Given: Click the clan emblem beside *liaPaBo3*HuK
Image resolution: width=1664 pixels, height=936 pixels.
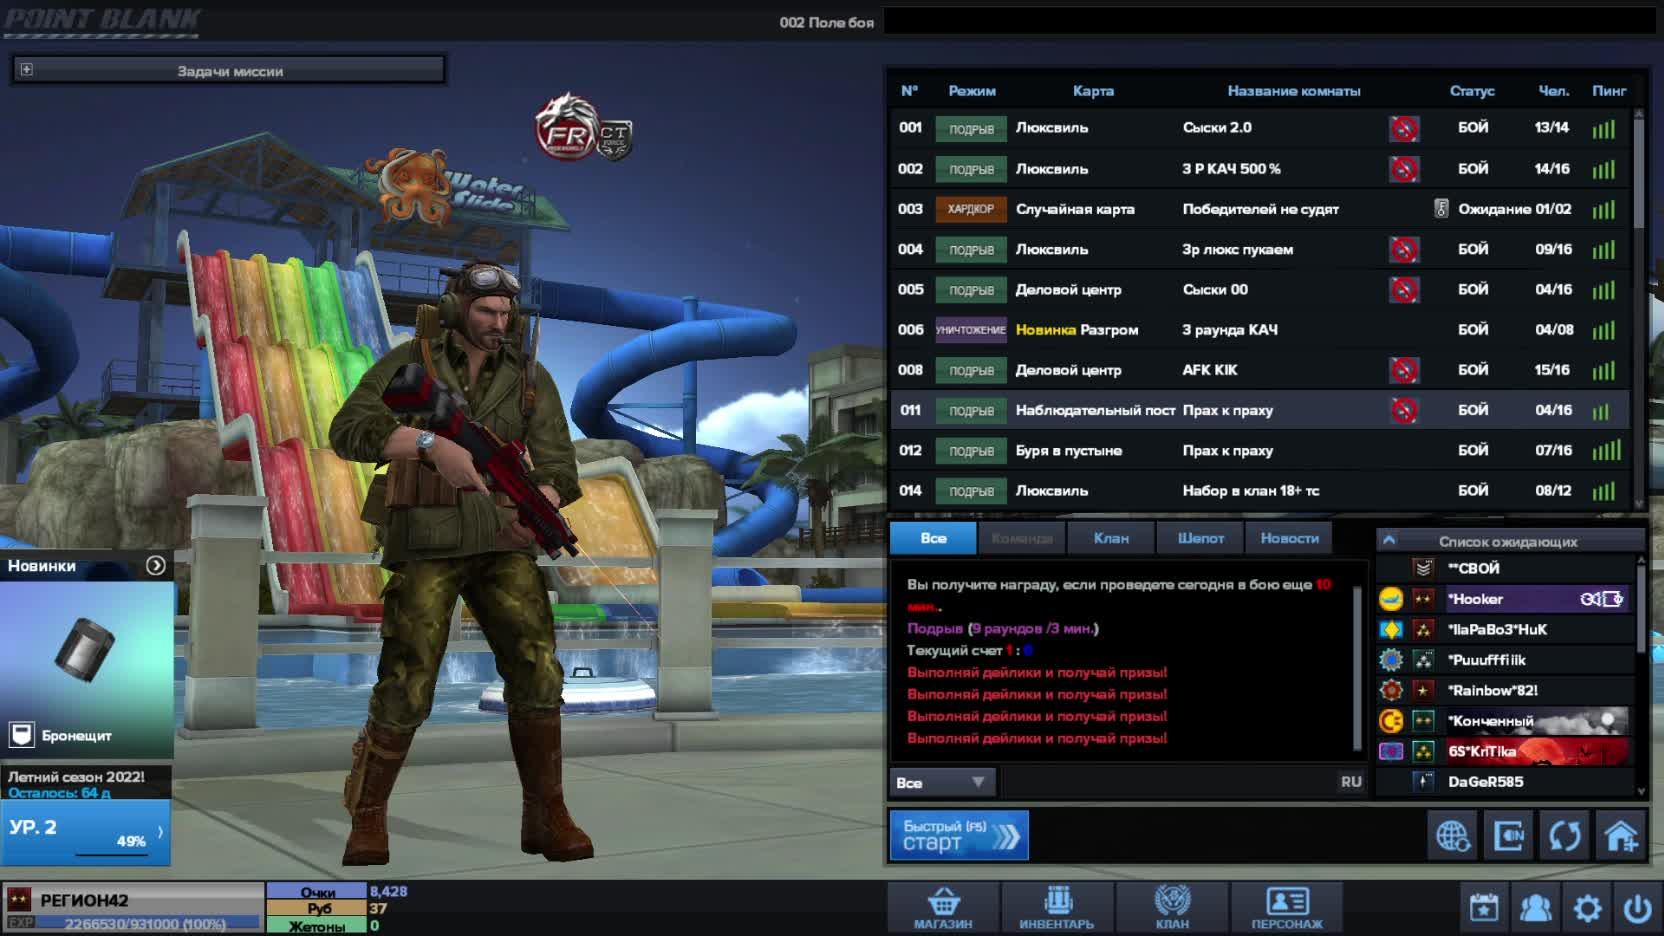Looking at the screenshot, I should click(1391, 630).
